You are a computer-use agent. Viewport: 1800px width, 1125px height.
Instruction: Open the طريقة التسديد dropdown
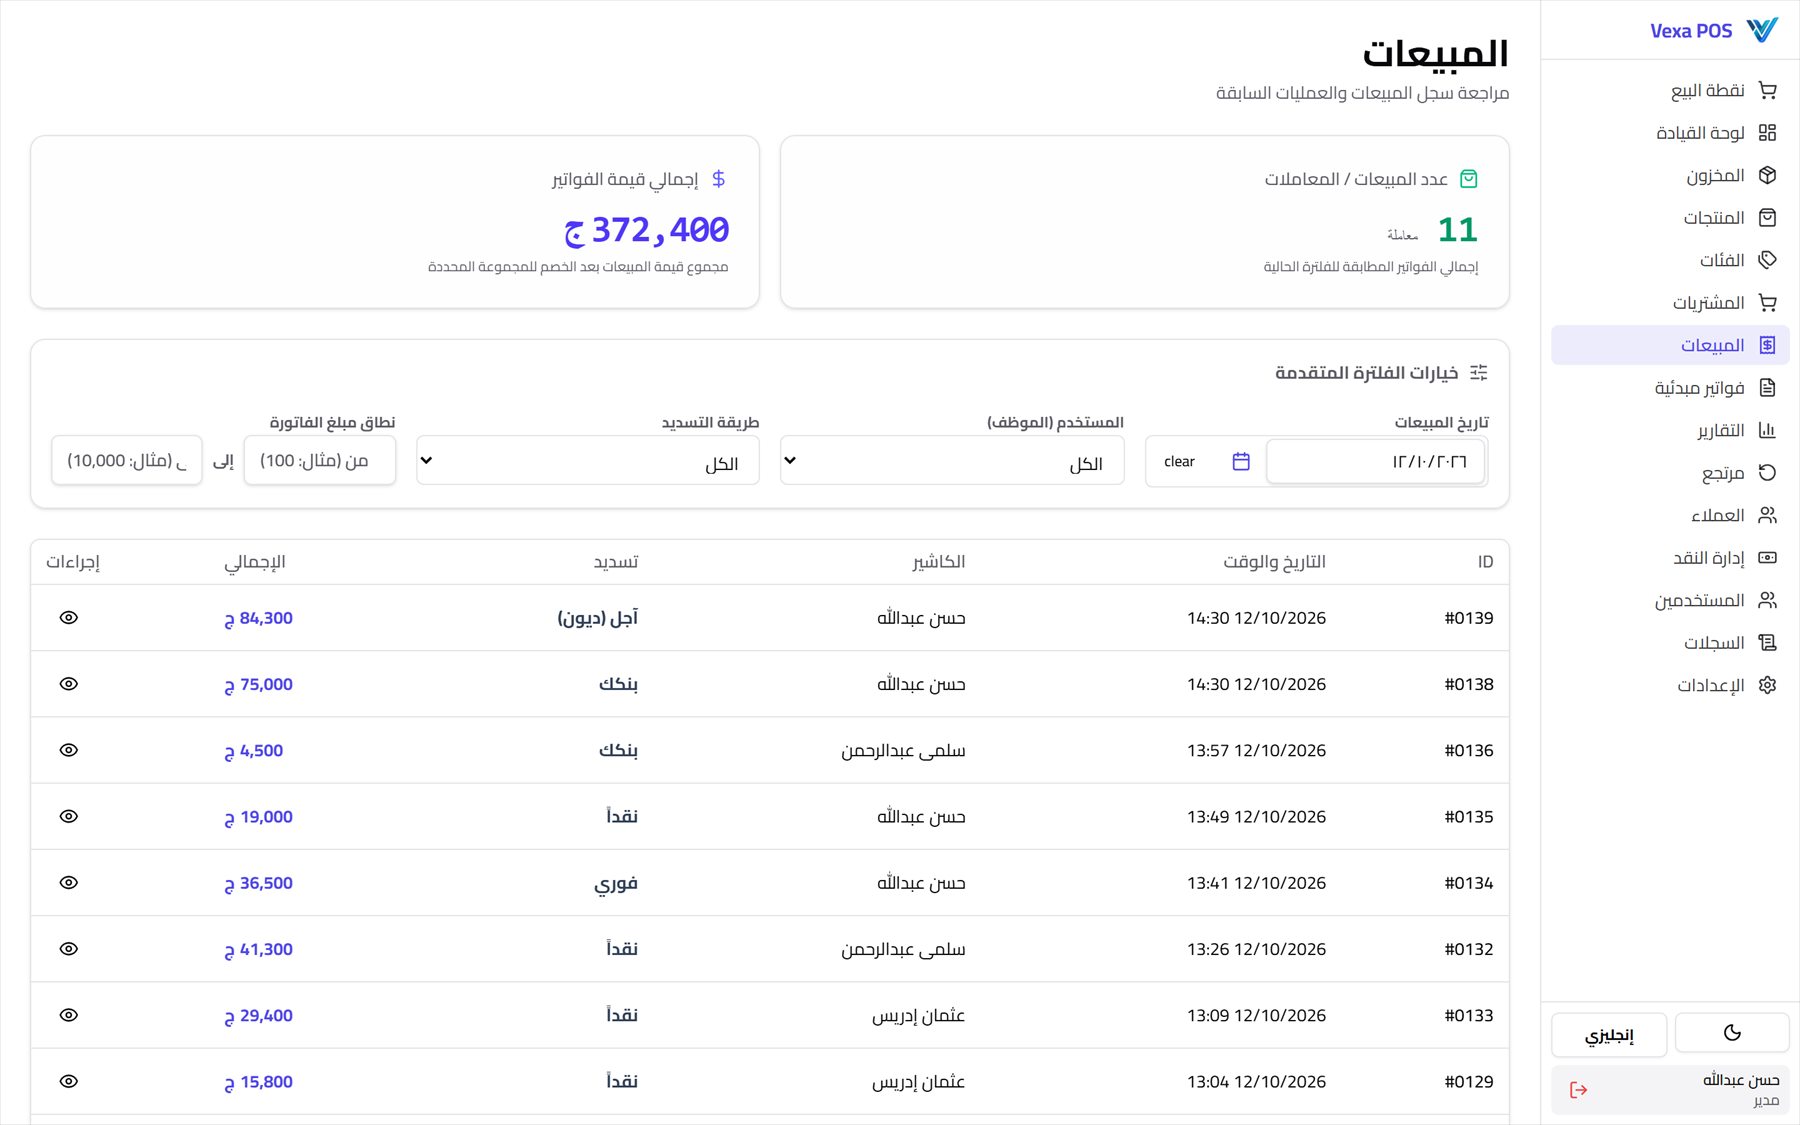point(588,461)
